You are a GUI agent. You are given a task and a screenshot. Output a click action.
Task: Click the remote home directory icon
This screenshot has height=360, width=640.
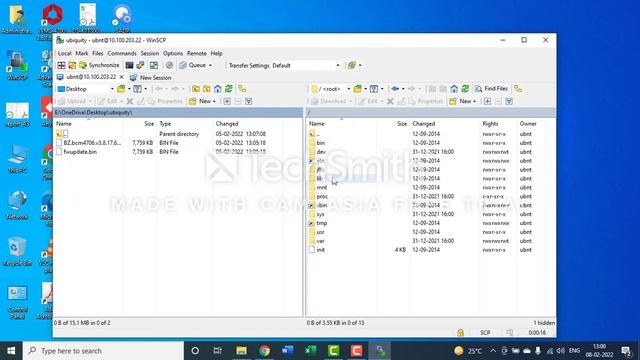click(454, 89)
